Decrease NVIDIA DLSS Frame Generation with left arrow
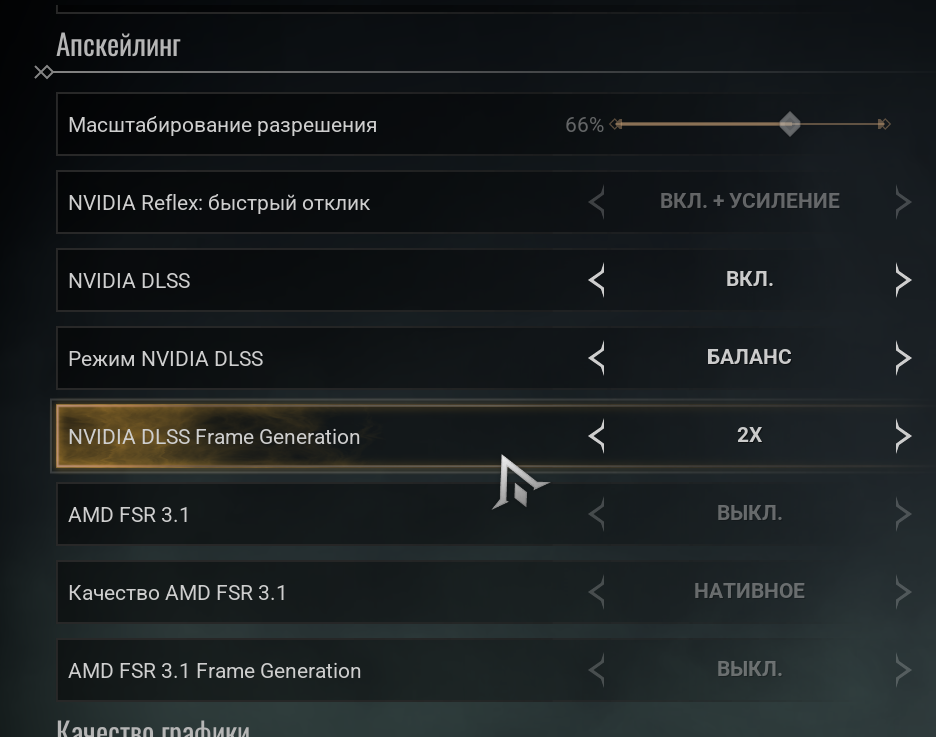936x737 pixels. [597, 436]
